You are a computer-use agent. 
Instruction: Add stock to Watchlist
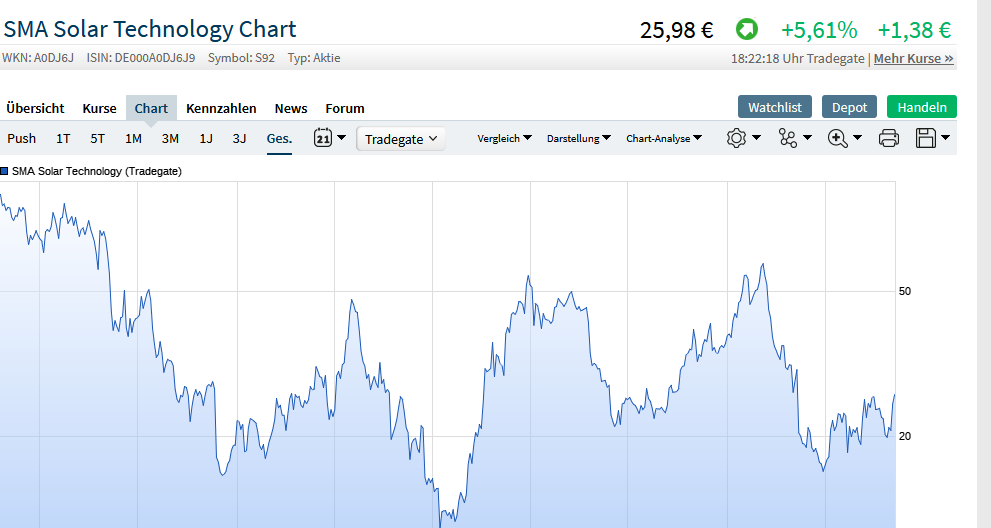tap(775, 107)
